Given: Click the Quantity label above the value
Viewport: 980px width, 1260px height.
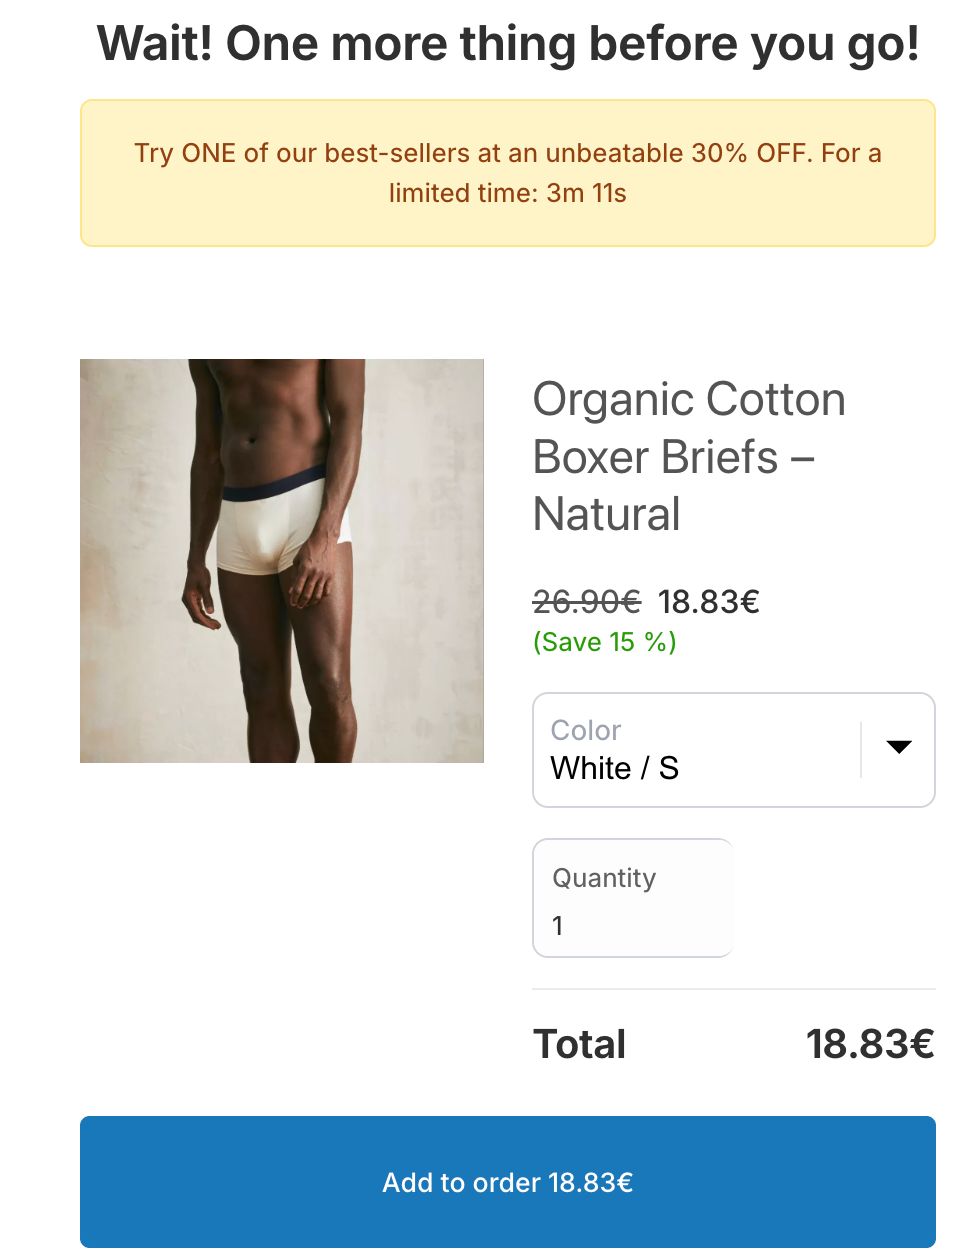Looking at the screenshot, I should tap(603, 877).
